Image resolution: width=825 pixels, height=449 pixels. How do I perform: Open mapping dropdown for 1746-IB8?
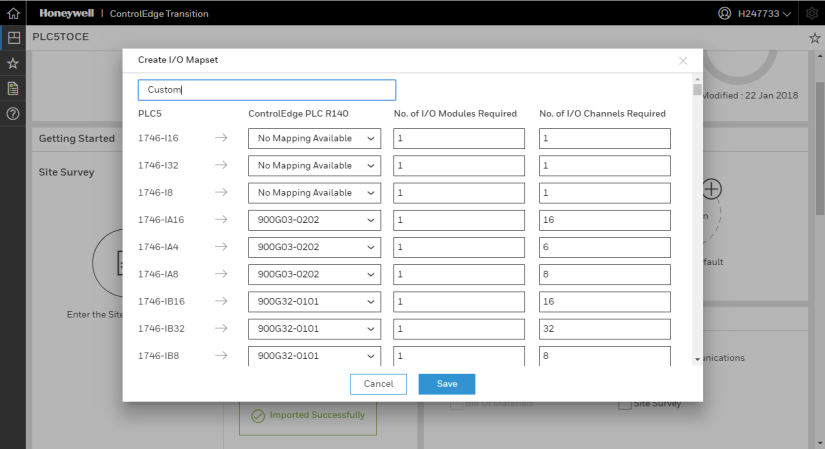pos(314,356)
